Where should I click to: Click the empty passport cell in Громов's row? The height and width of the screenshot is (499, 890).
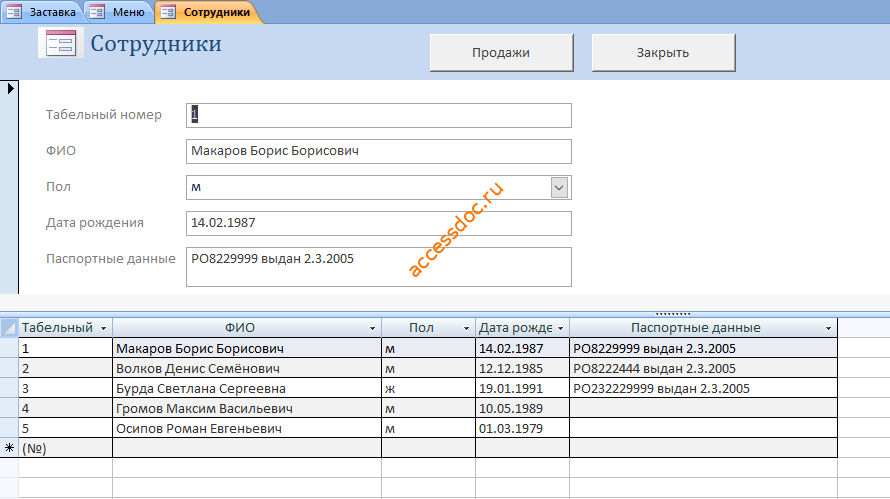[x=703, y=408]
